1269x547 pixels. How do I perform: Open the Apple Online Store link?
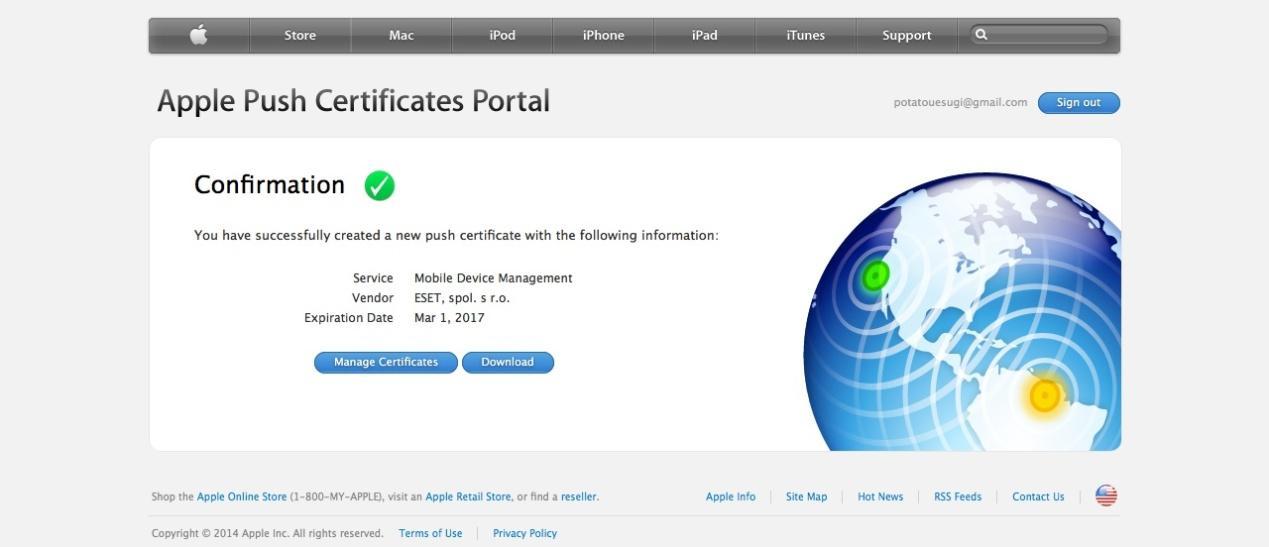pos(242,497)
